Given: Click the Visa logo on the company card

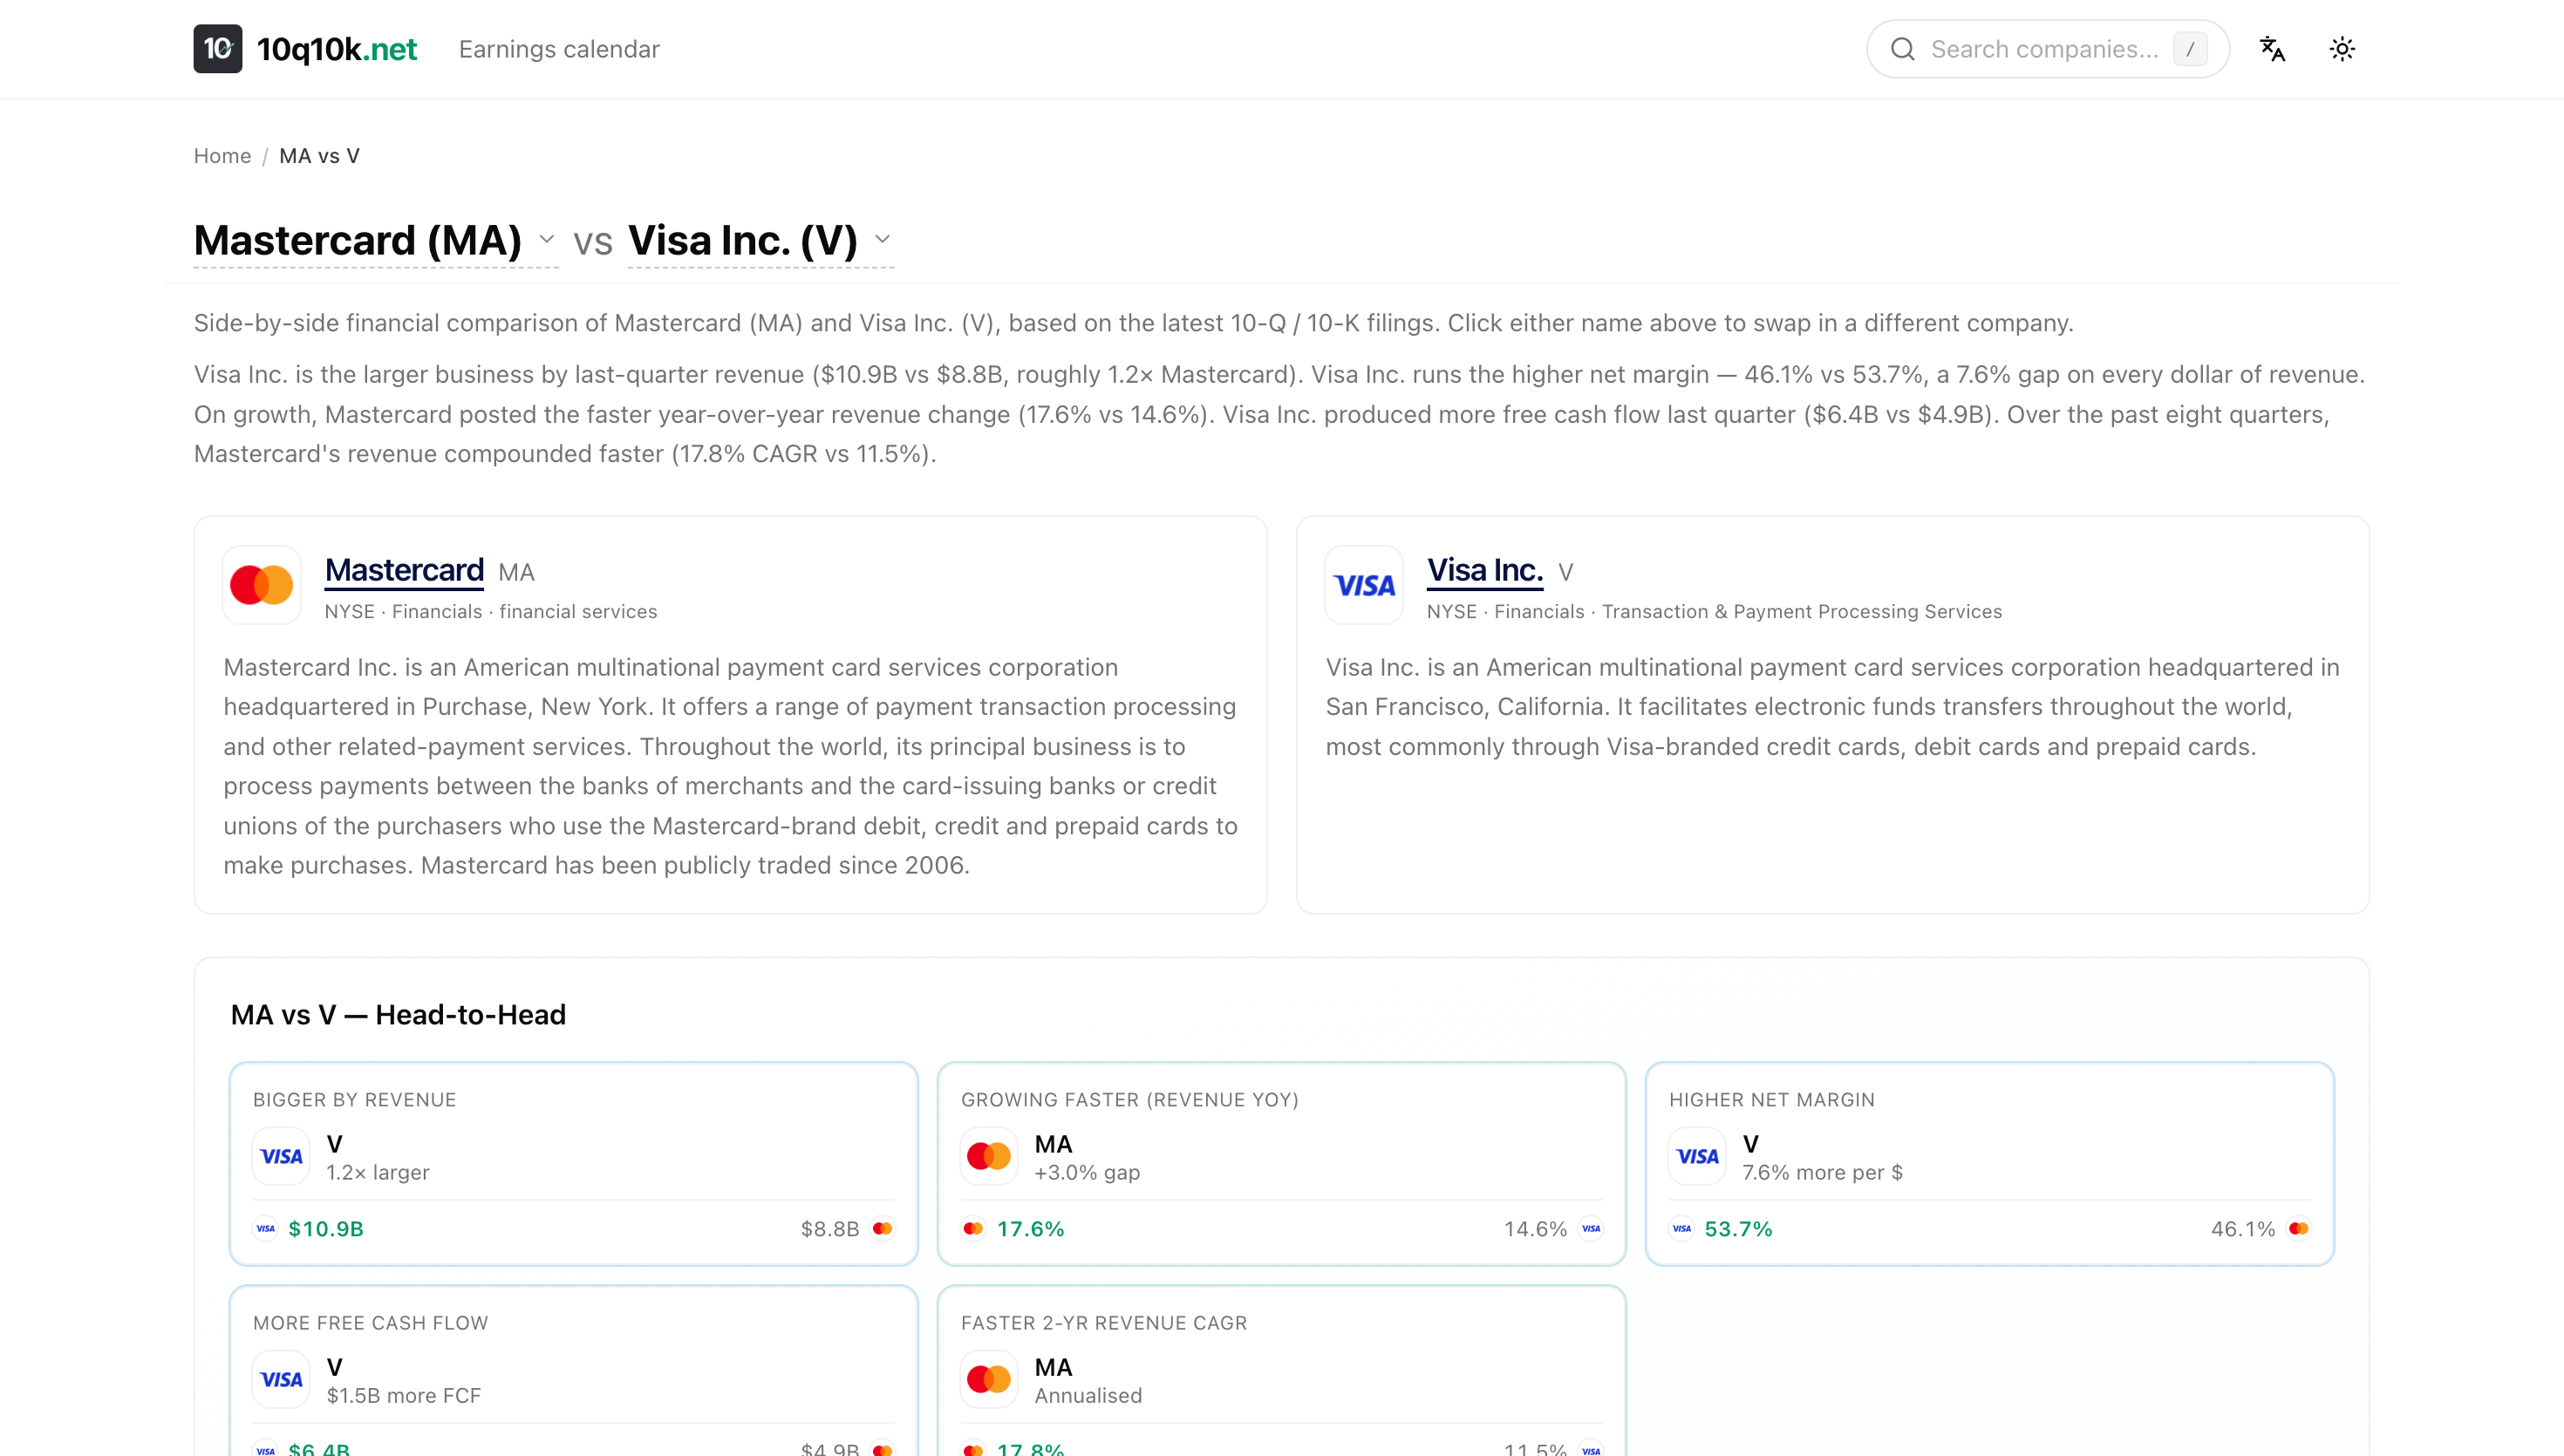Looking at the screenshot, I should [x=1363, y=584].
